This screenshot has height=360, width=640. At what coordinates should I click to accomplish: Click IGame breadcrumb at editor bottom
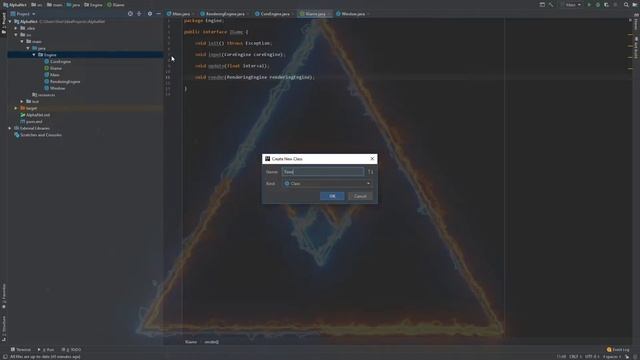[x=191, y=342]
